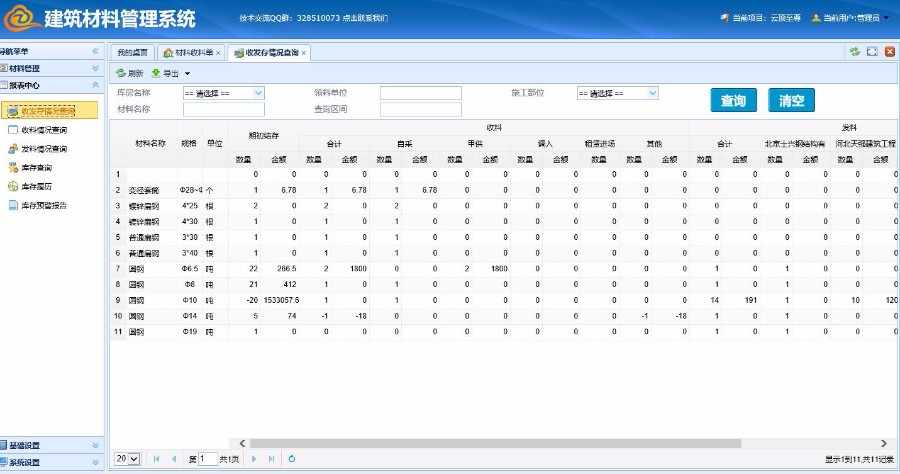900x474 pixels.
Task: Click the 刷新 refresh toolbar icon
Action: tap(121, 73)
